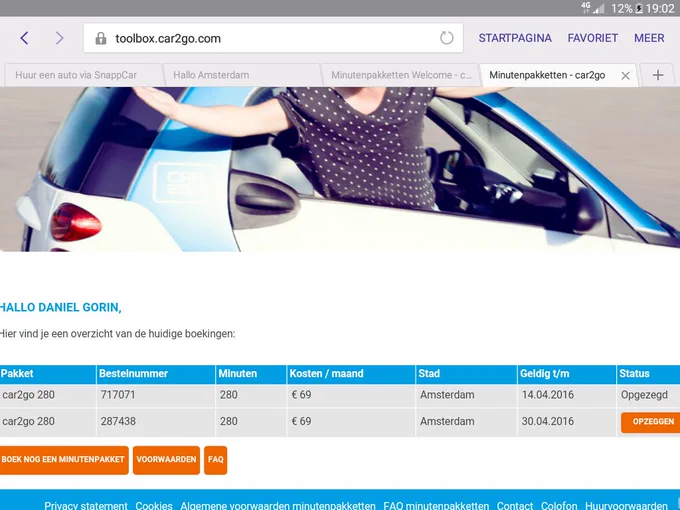Screen dimensions: 680x510
Task: Open the VOORWAARDEN button
Action: click(166, 460)
